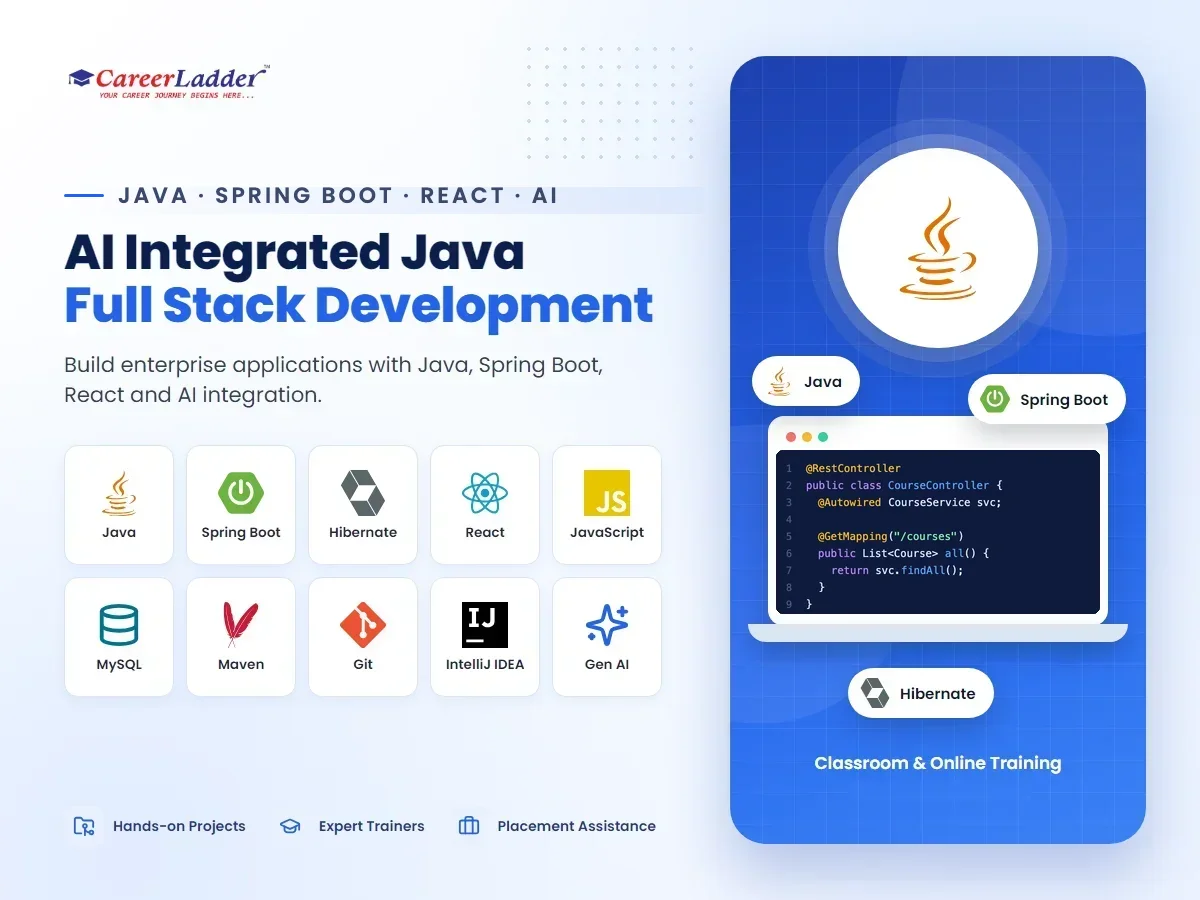Select the Hibernate icon card

tap(363, 505)
